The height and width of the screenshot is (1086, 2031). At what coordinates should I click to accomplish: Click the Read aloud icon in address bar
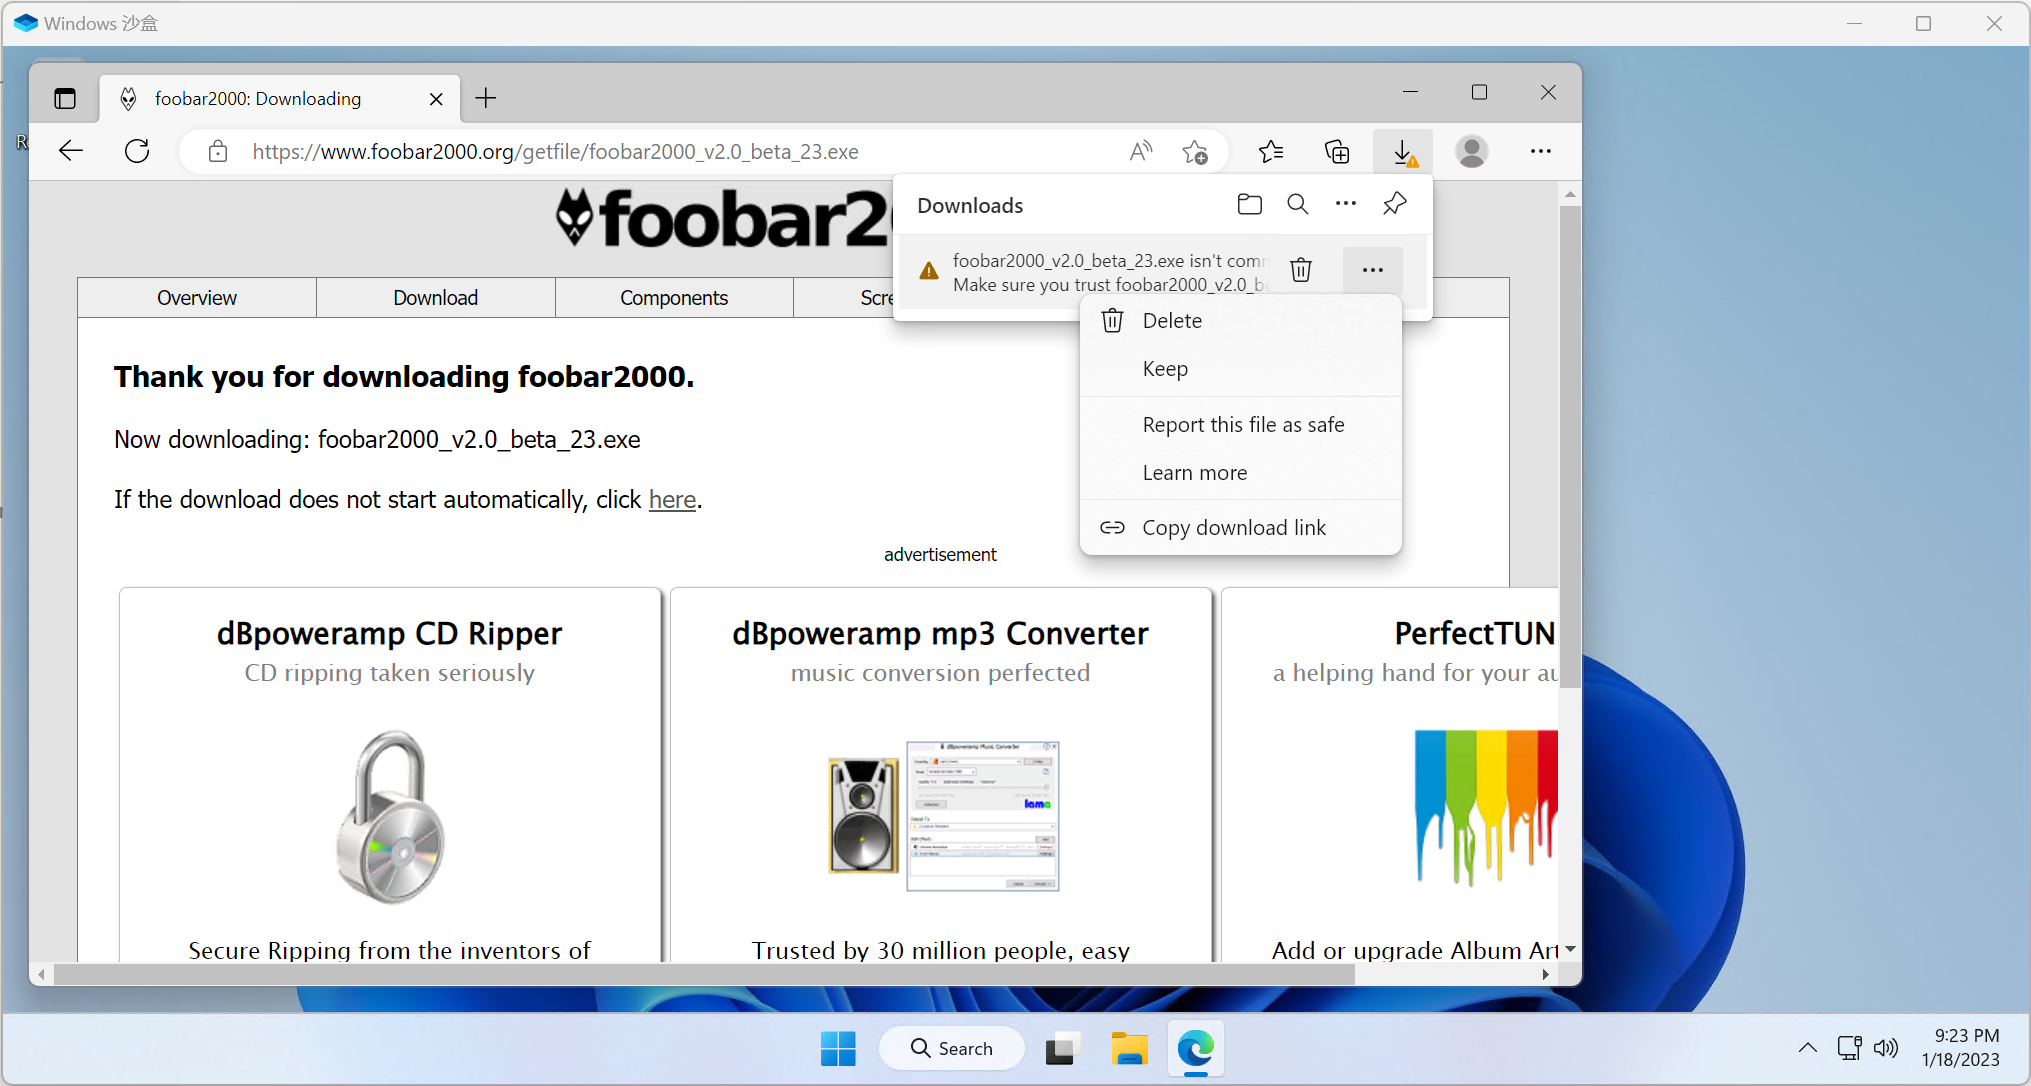(x=1140, y=152)
